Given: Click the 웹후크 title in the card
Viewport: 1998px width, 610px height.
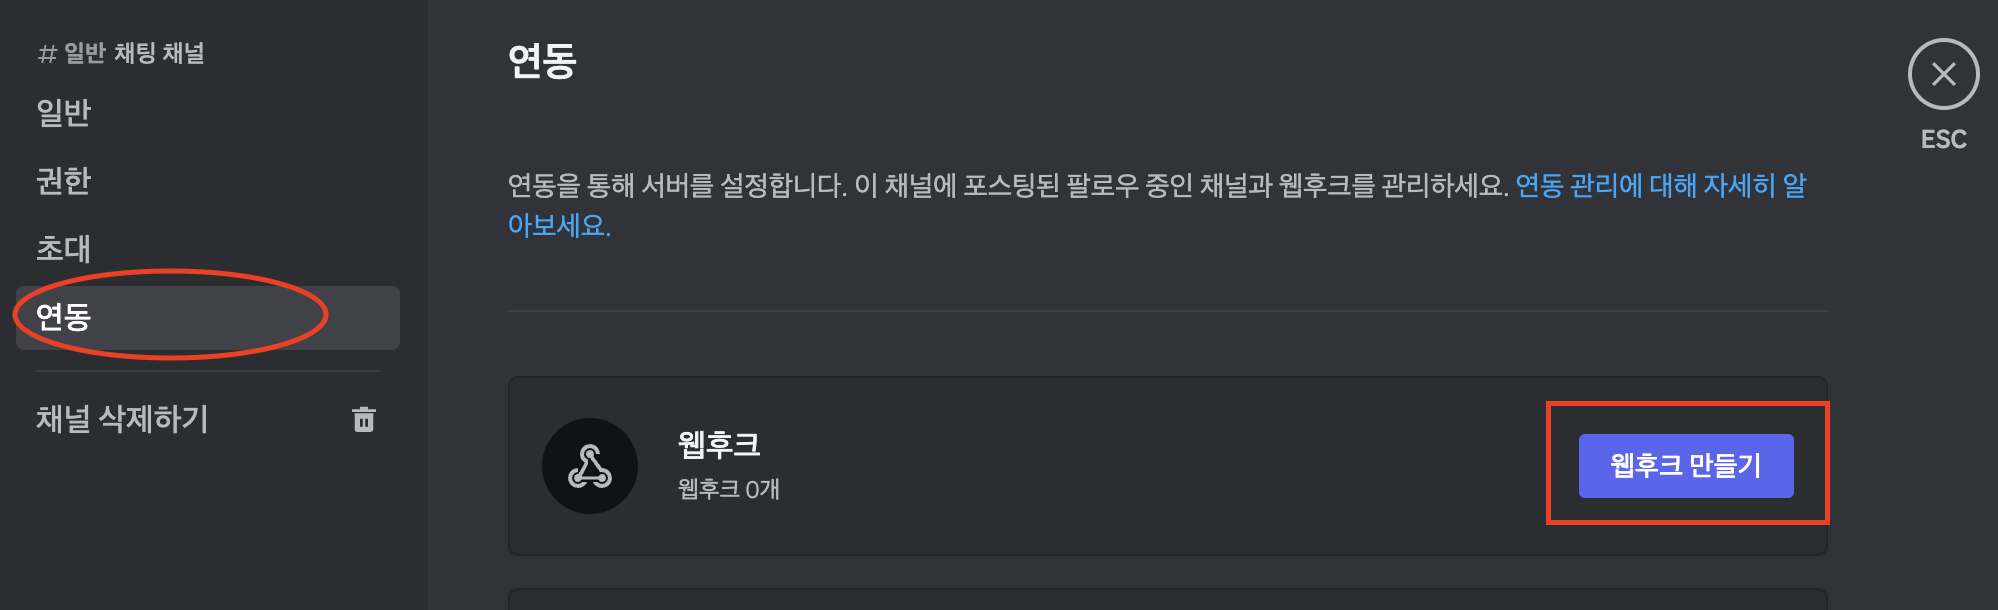Looking at the screenshot, I should 719,444.
